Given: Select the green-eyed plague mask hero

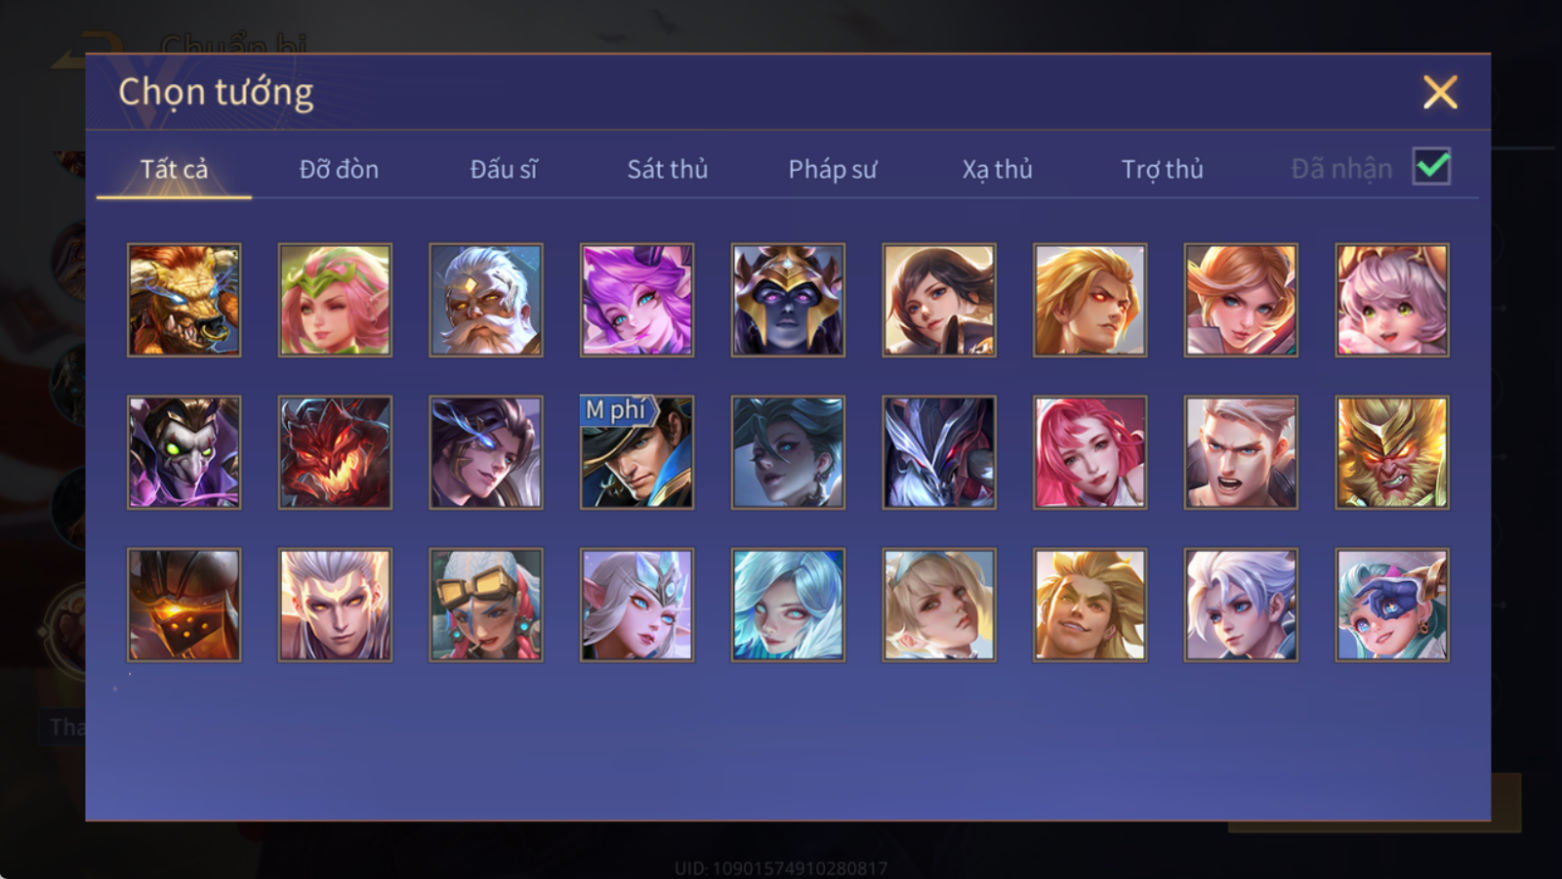Looking at the screenshot, I should click(x=184, y=452).
